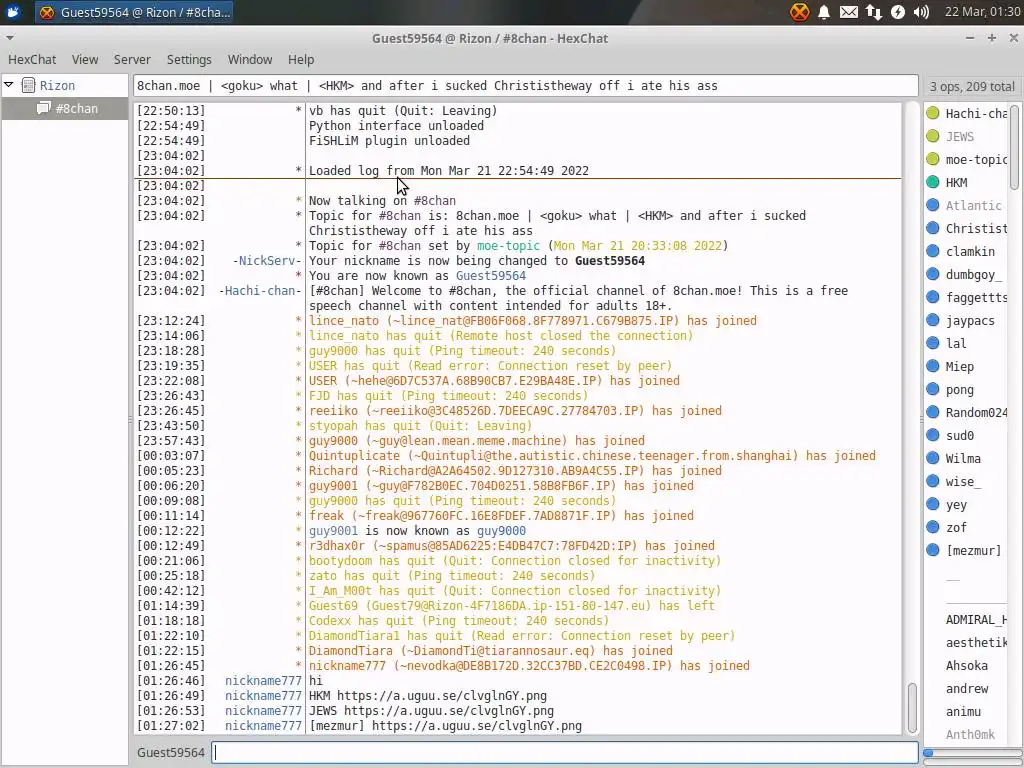Click the green icon beside HKM
This screenshot has width=1024, height=768.
pyautogui.click(x=933, y=182)
